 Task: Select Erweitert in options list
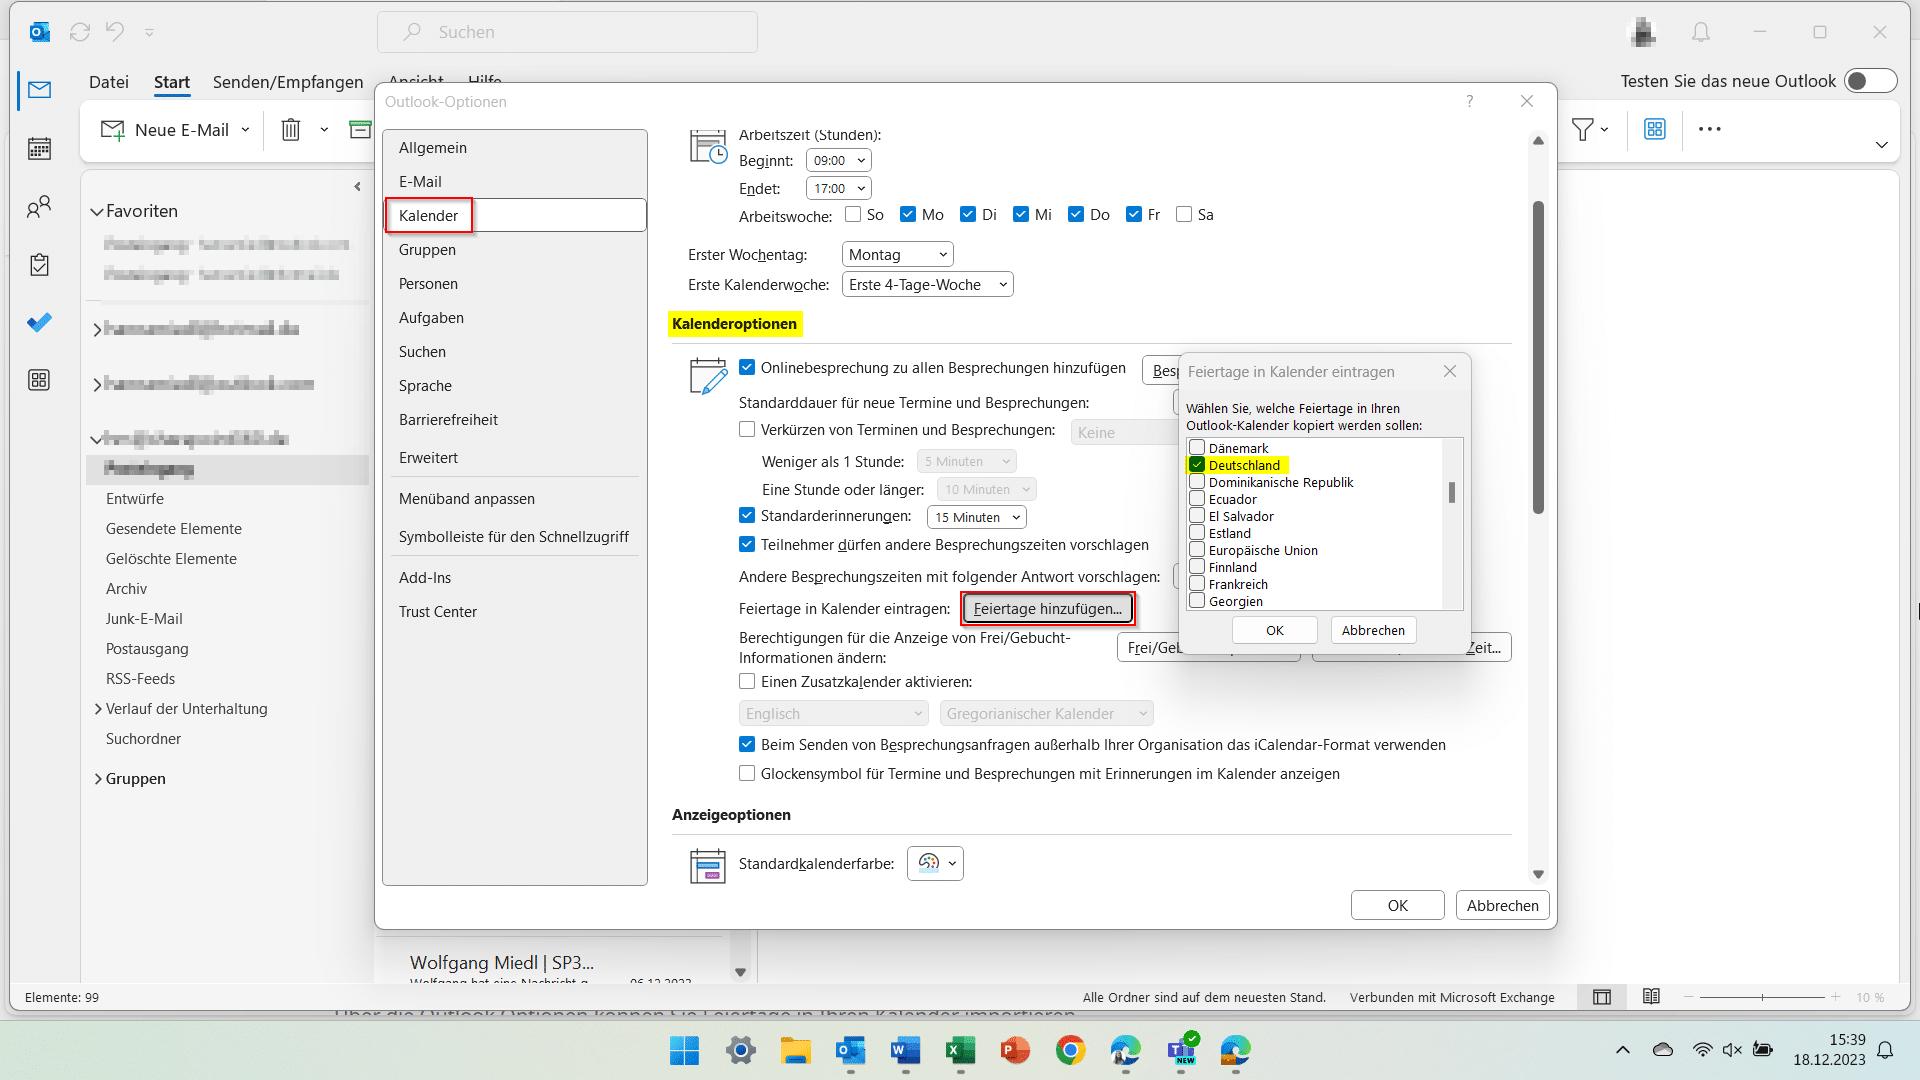tap(428, 458)
